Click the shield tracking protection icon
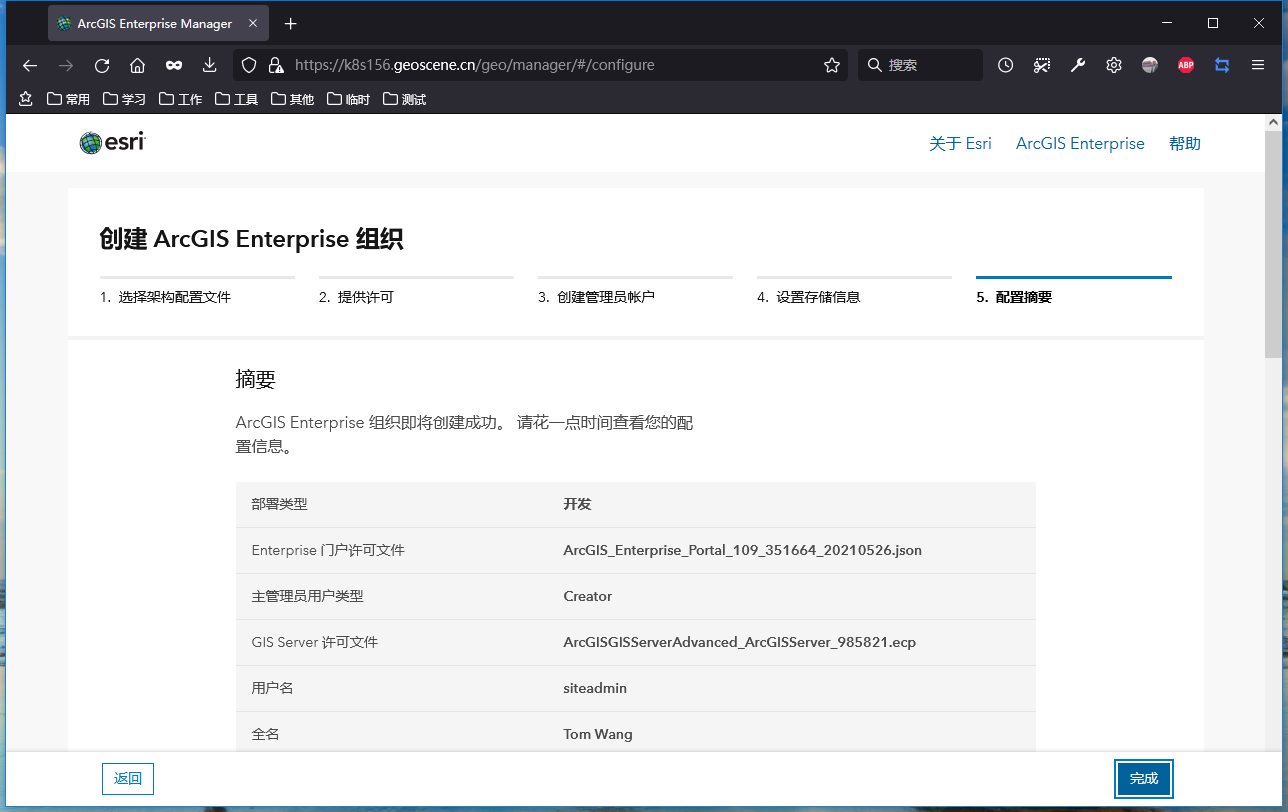The width and height of the screenshot is (1288, 812). click(x=250, y=65)
